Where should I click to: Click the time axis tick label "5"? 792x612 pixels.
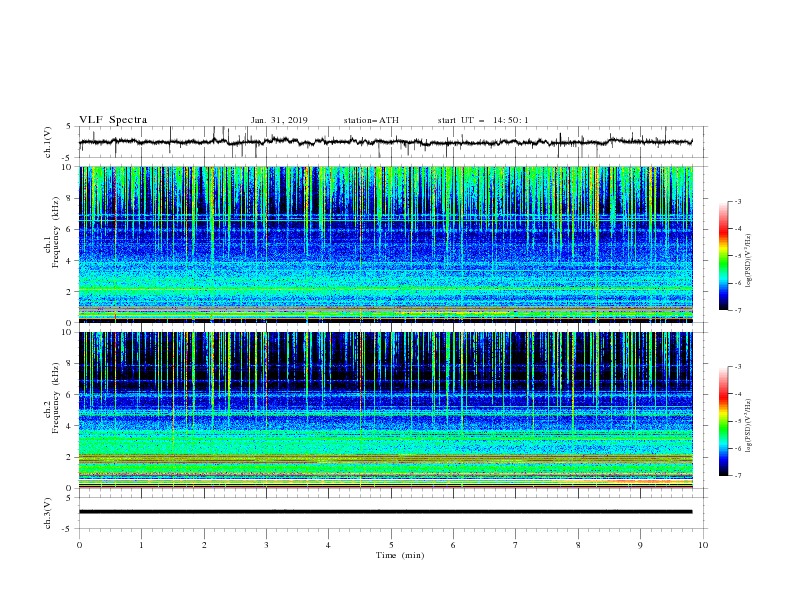coord(391,545)
